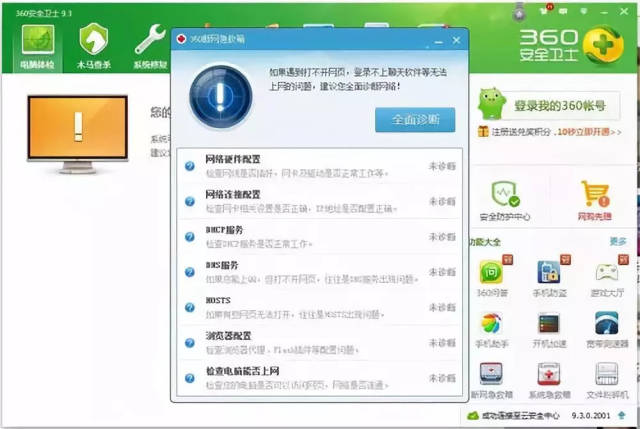Click the cloud security center status icon
This screenshot has height=429, width=640.
[473, 416]
